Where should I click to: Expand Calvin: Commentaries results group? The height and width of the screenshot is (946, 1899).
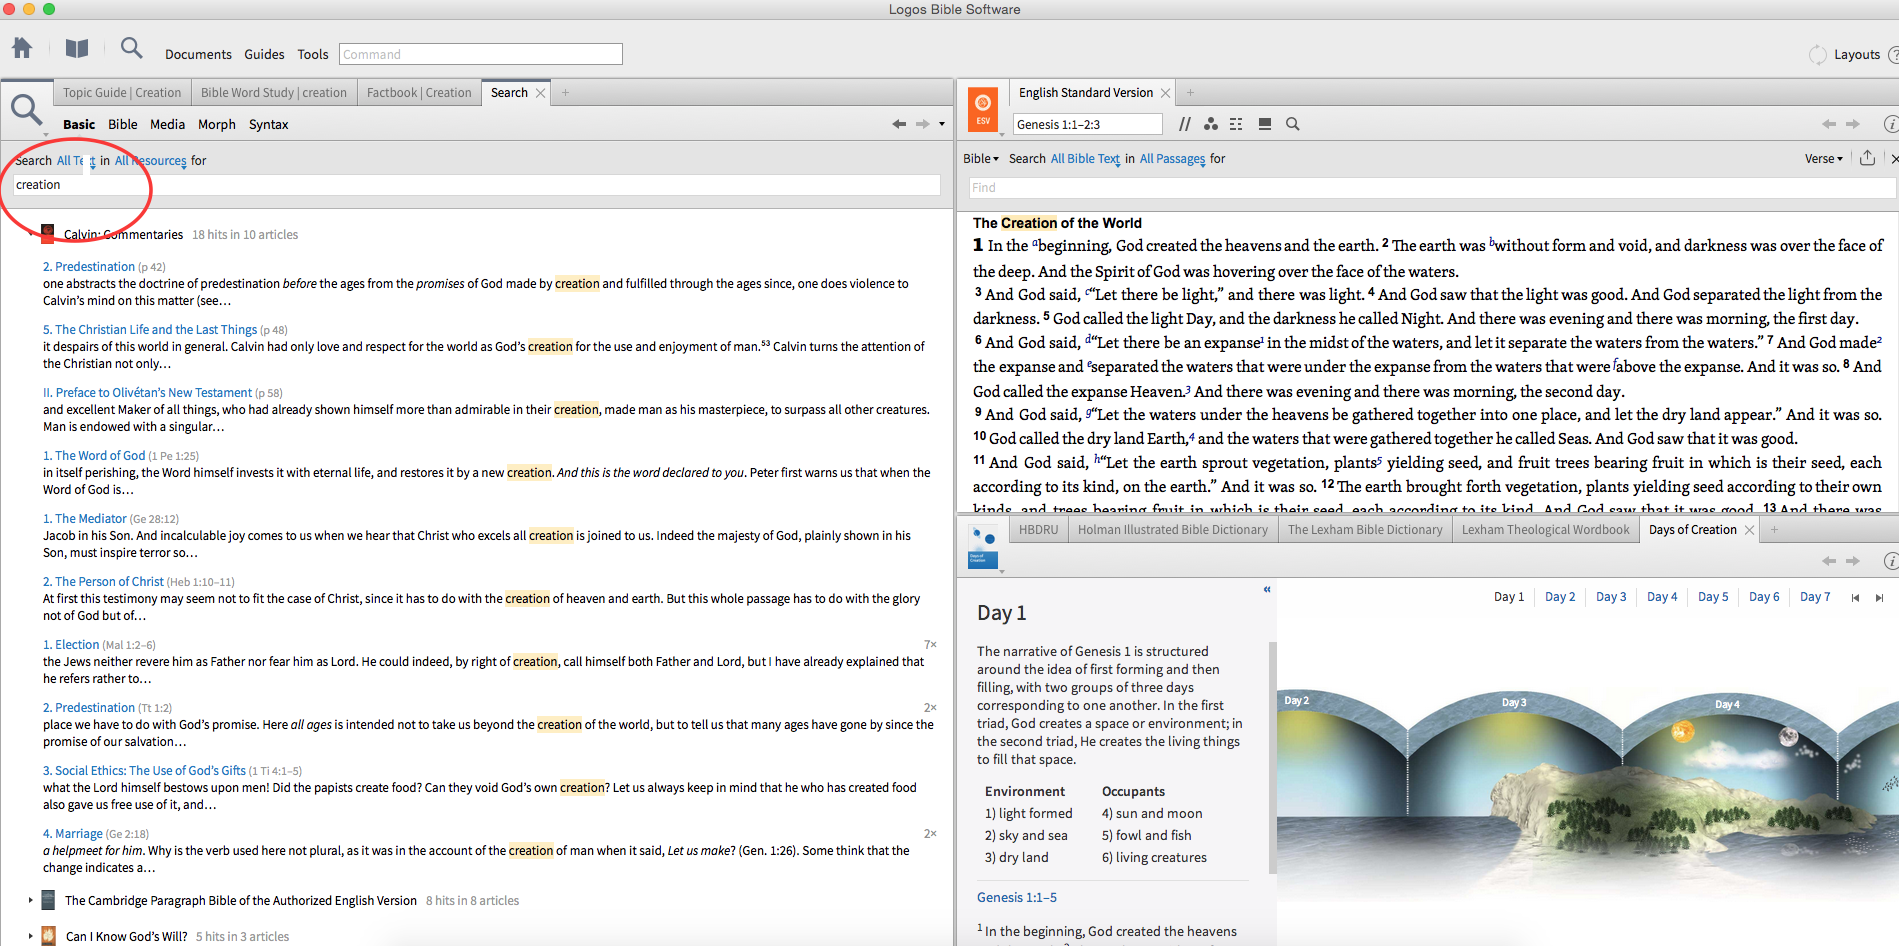pyautogui.click(x=31, y=235)
